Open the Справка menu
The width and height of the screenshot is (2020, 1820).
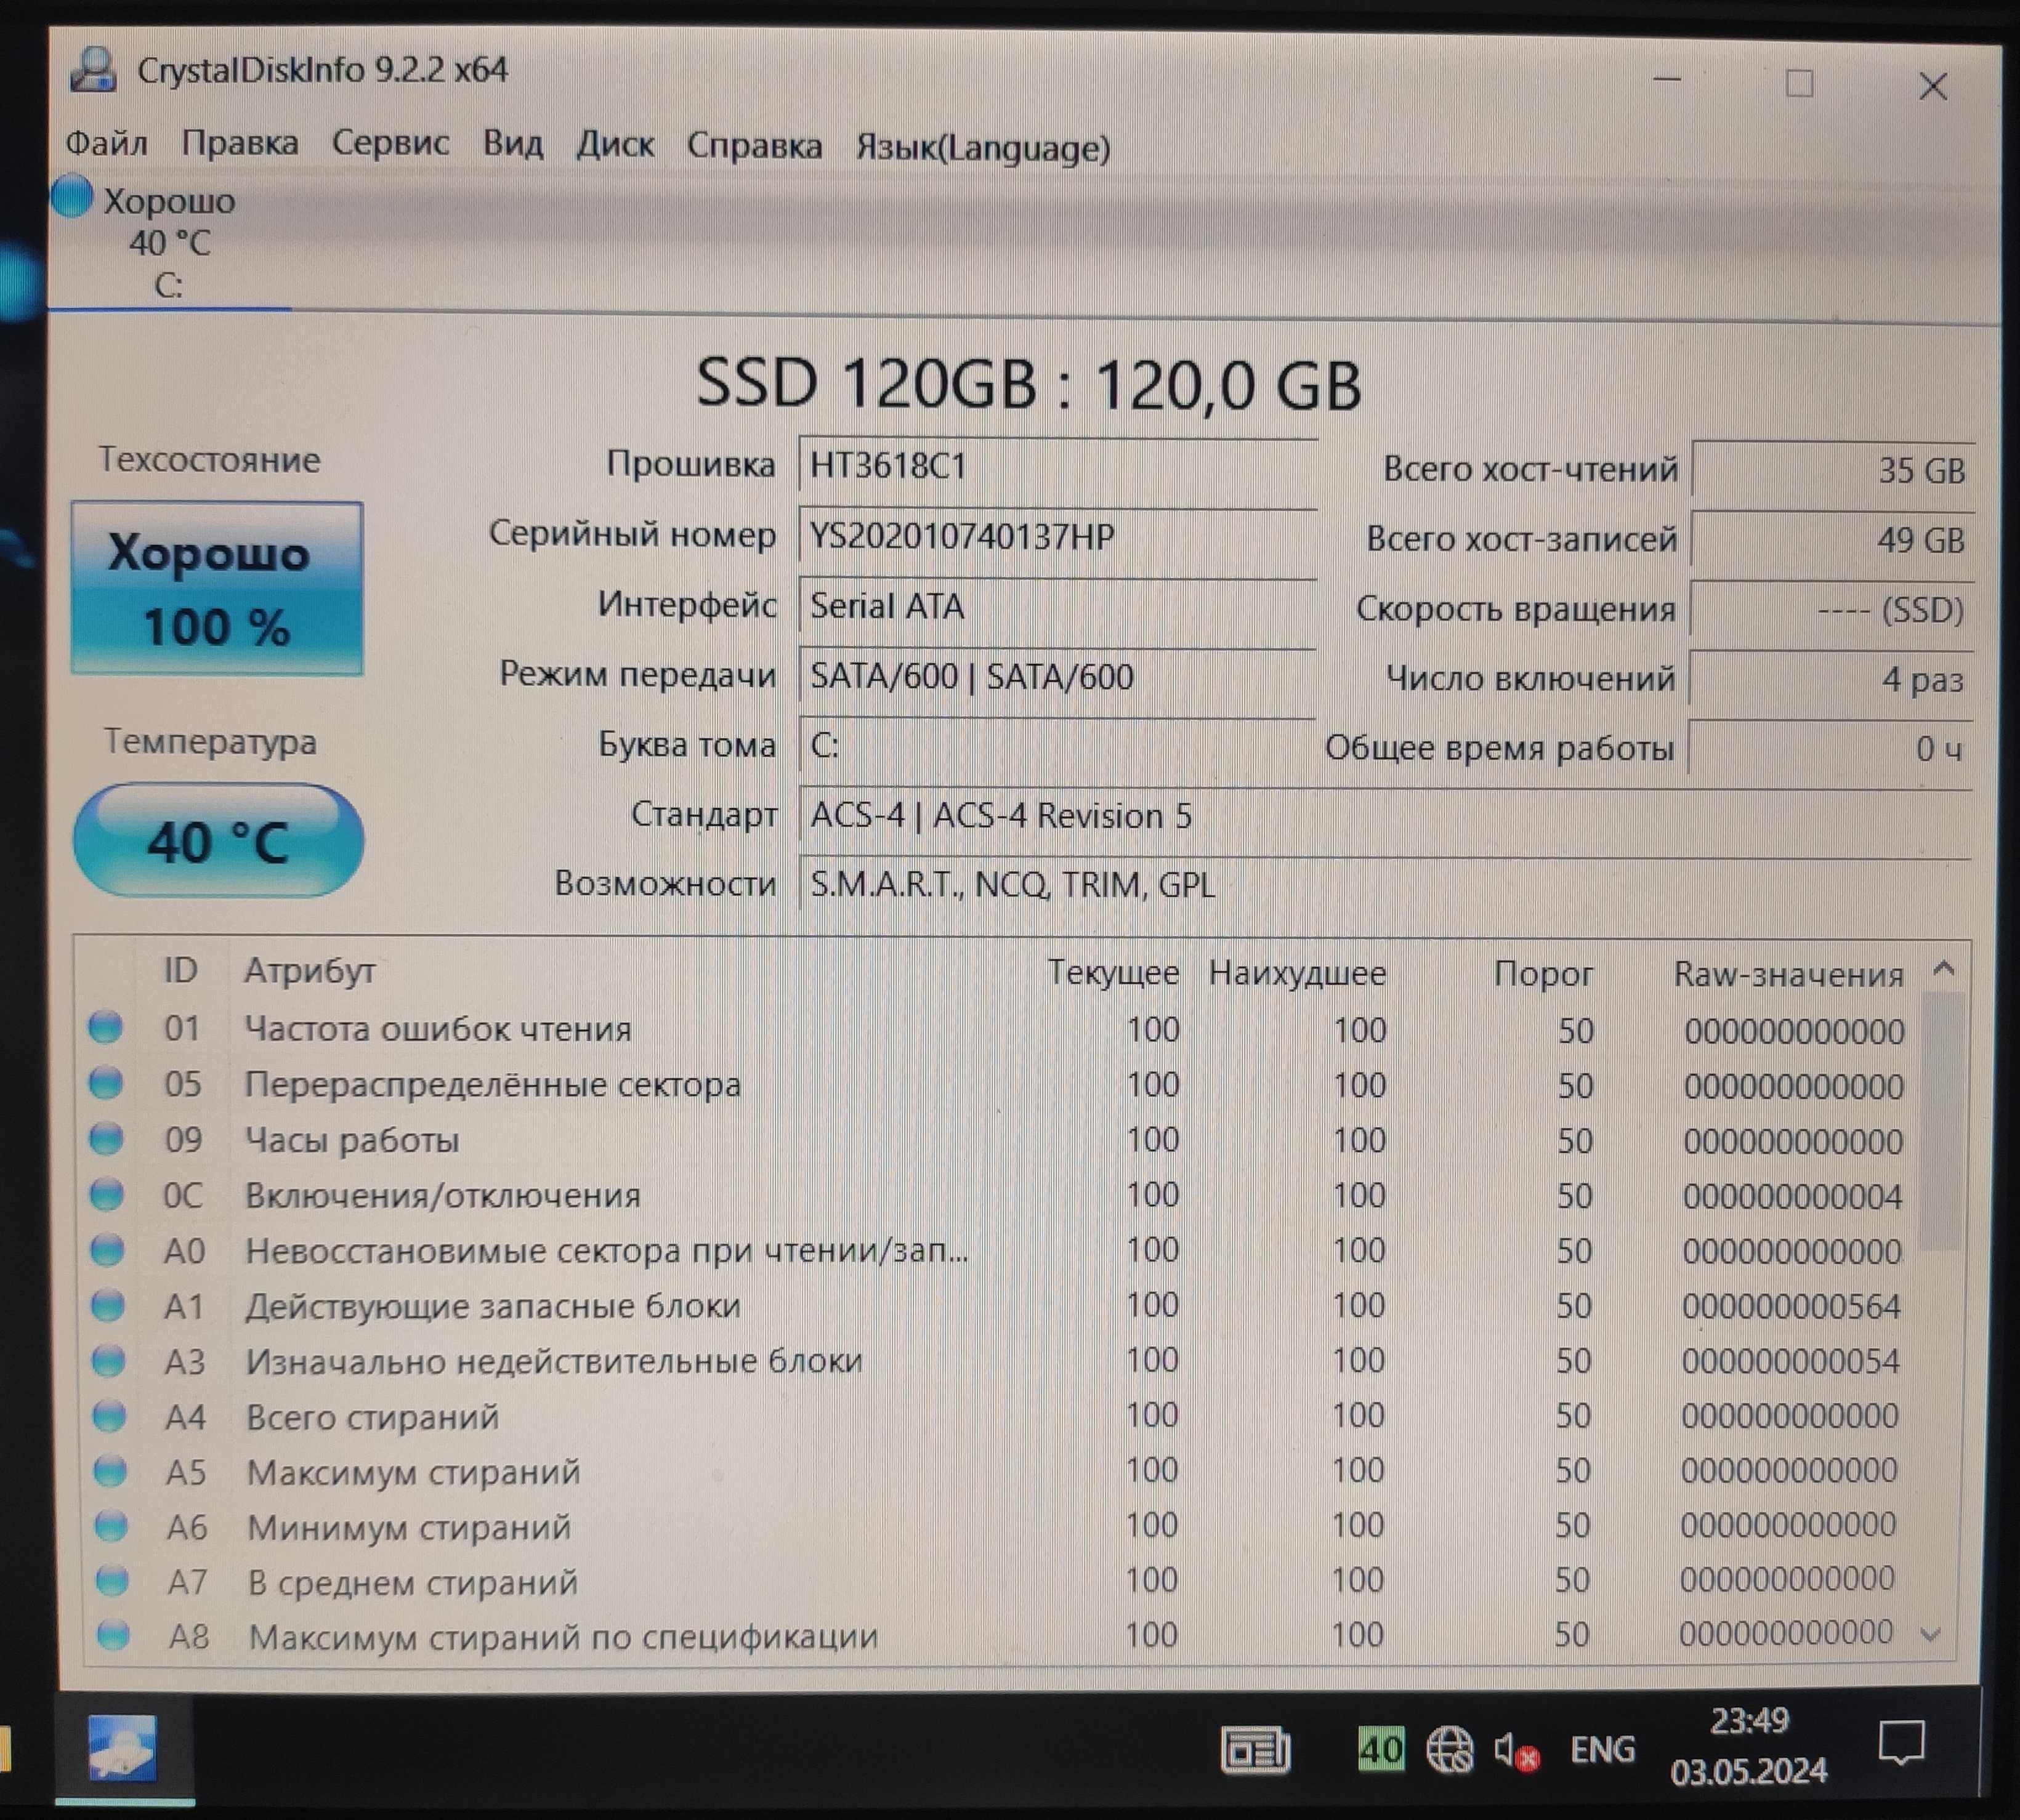[755, 146]
